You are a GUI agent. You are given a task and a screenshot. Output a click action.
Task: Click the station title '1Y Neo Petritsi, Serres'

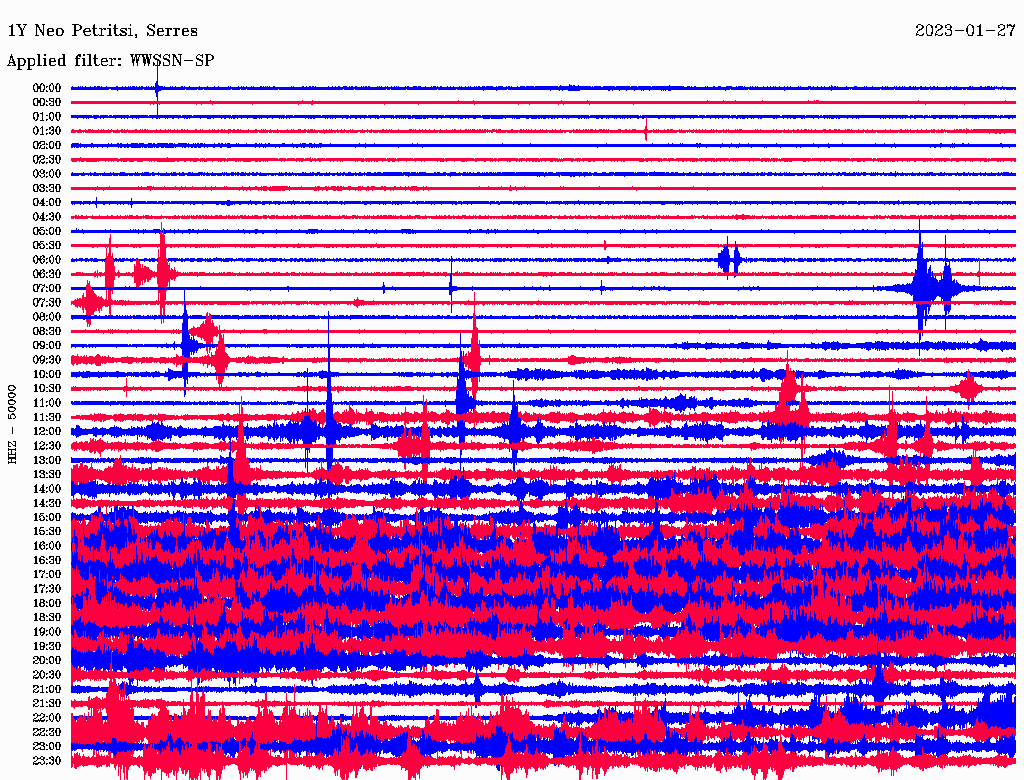tap(102, 31)
